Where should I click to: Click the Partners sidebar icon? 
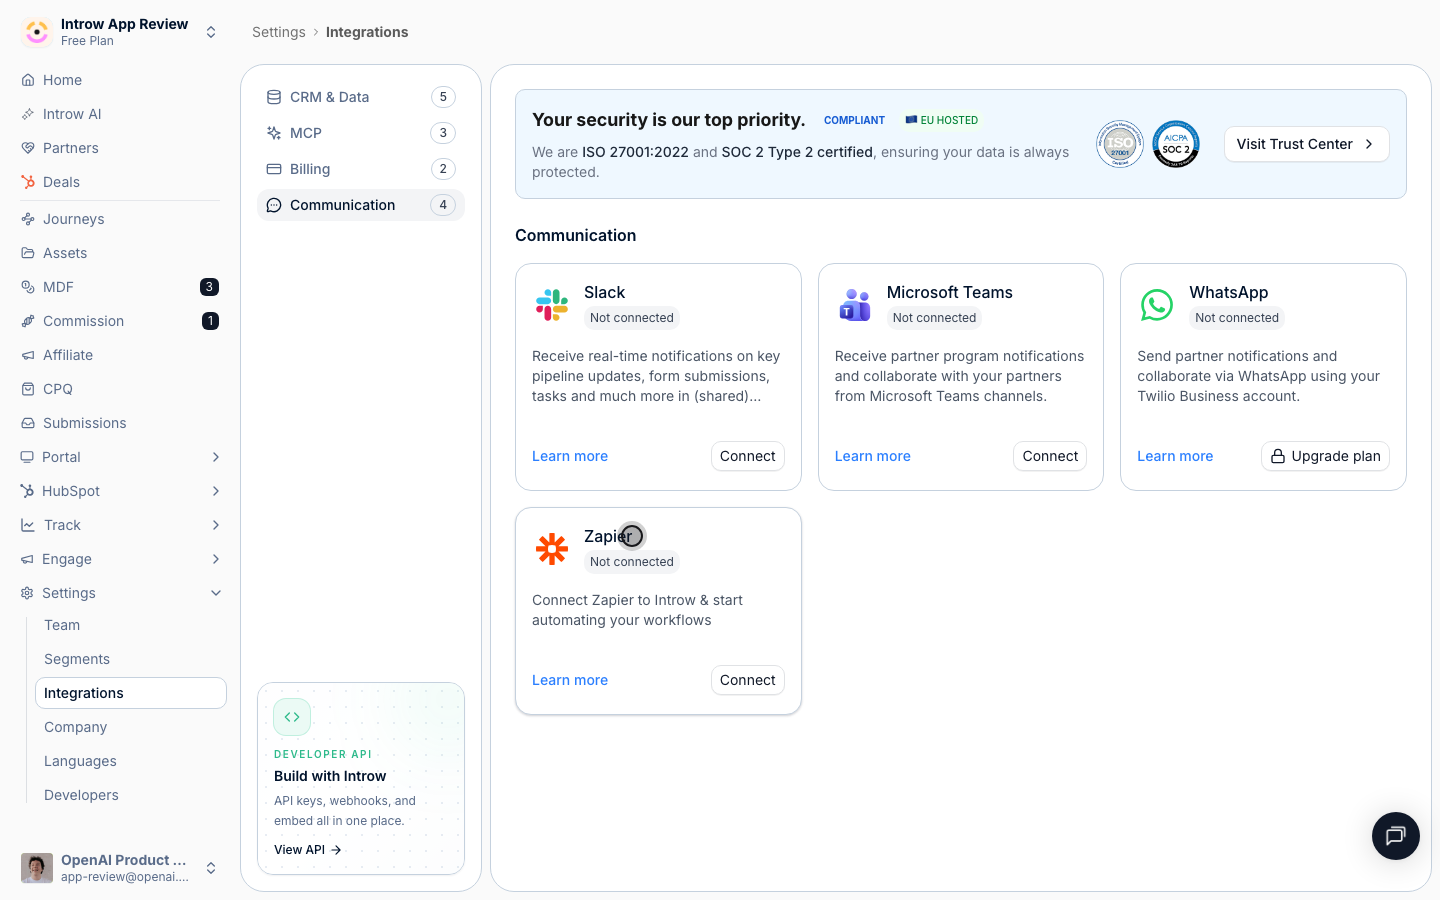[x=28, y=148]
